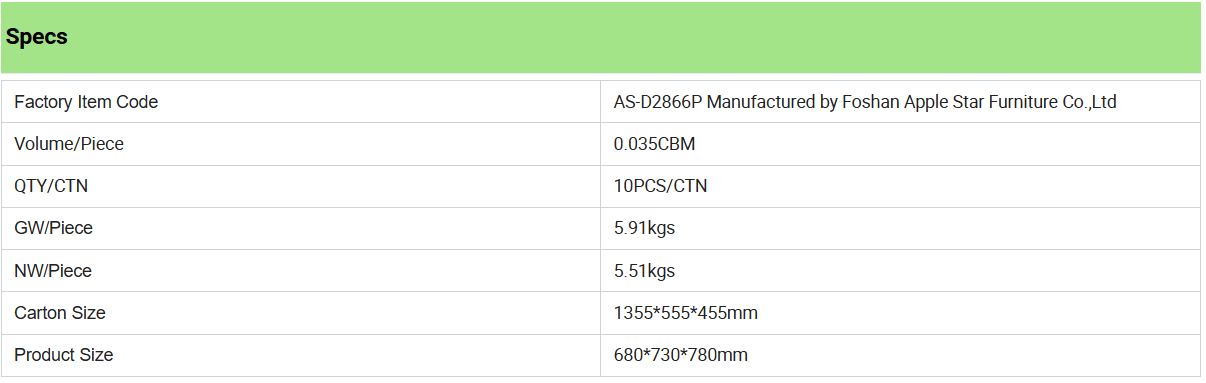This screenshot has width=1206, height=383.
Task: Click the green Specs header bar
Action: [x=601, y=37]
